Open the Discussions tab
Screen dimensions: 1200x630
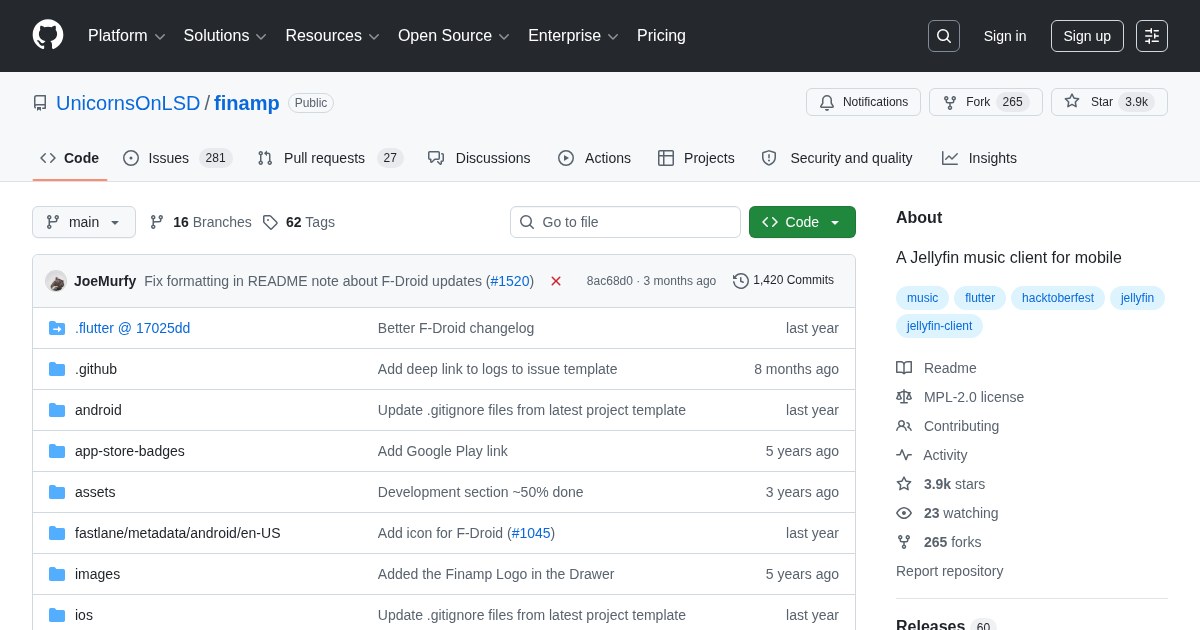(479, 158)
